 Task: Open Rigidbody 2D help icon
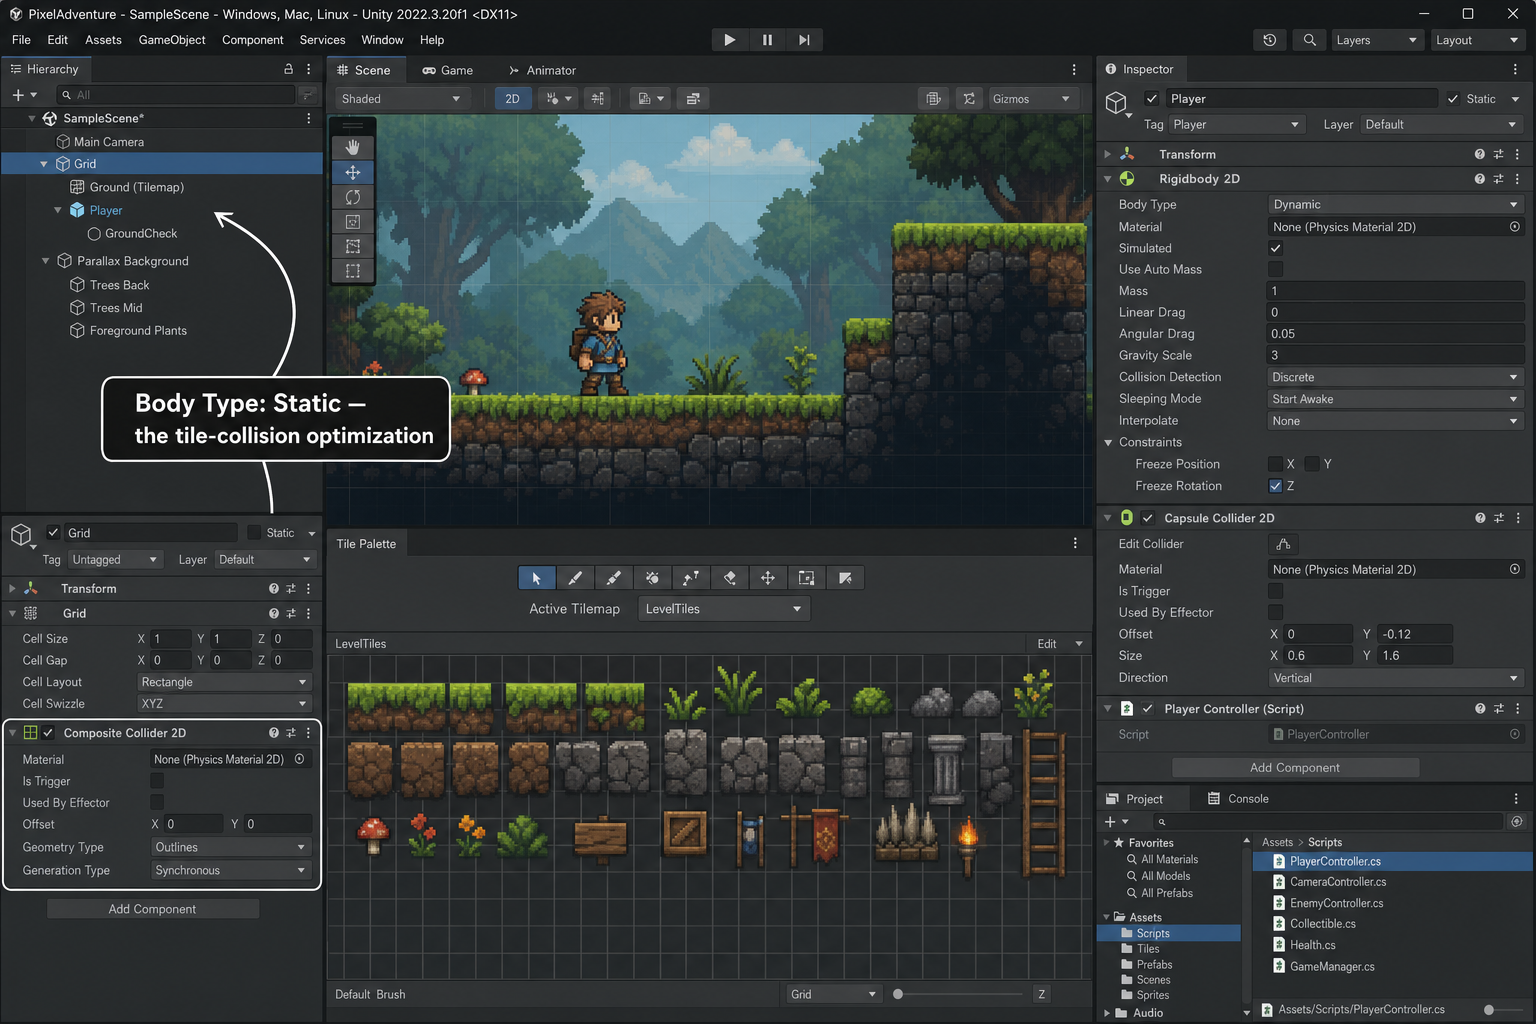(1479, 179)
